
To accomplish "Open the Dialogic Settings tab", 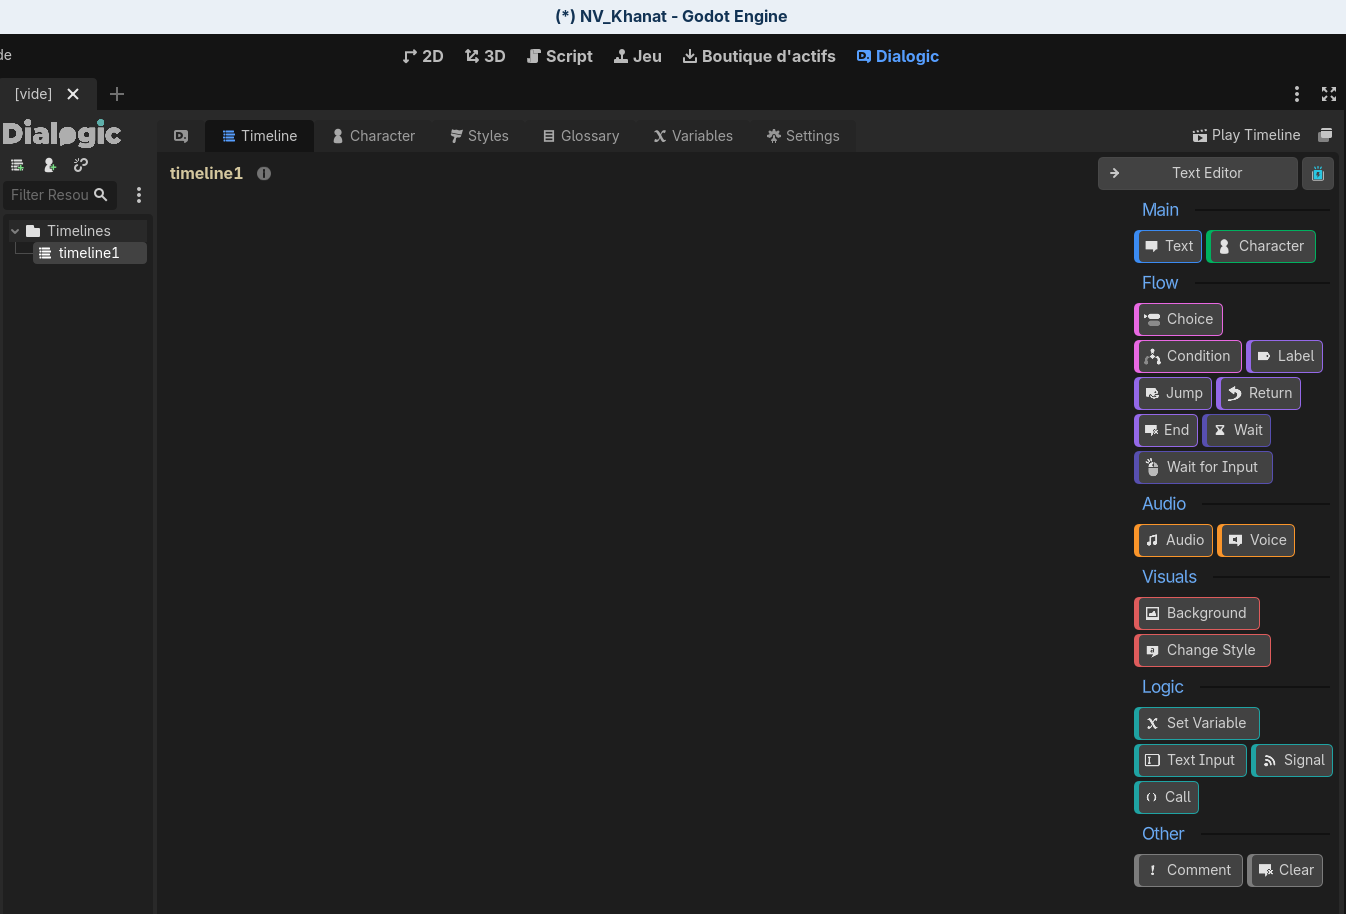I will pyautogui.click(x=803, y=136).
